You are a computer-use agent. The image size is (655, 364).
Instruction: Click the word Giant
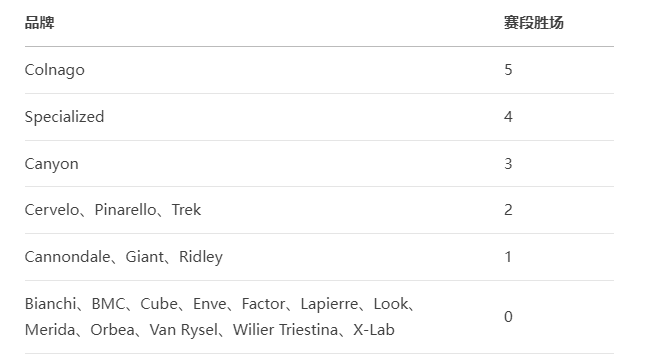145,257
